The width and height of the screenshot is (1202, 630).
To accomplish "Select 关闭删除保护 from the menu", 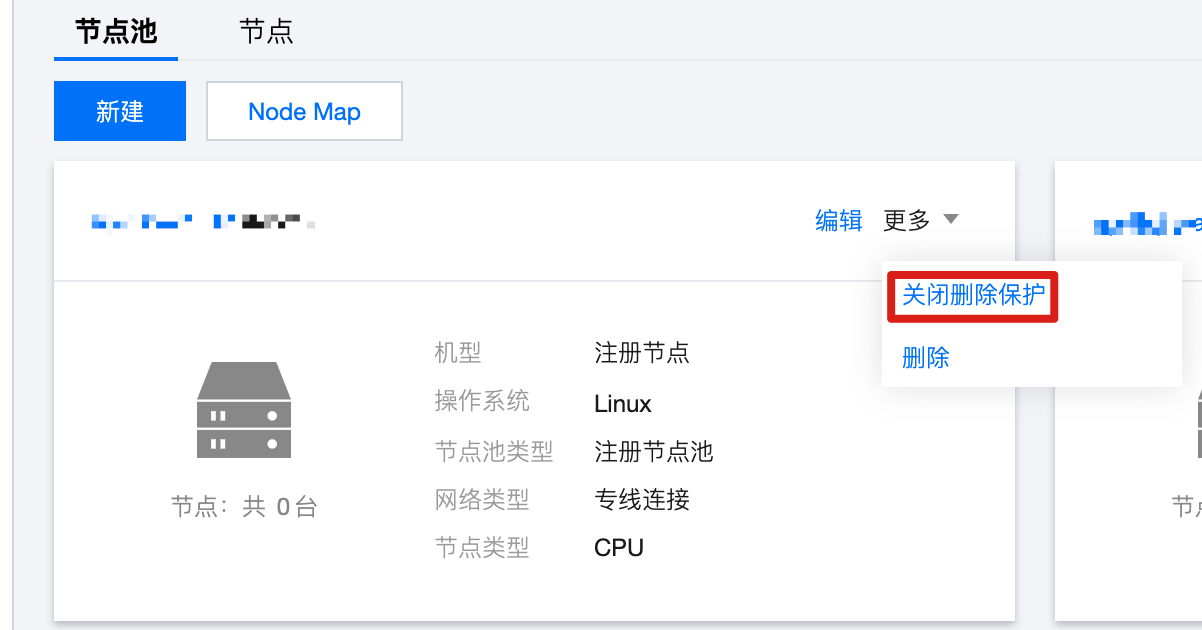I will click(x=973, y=294).
